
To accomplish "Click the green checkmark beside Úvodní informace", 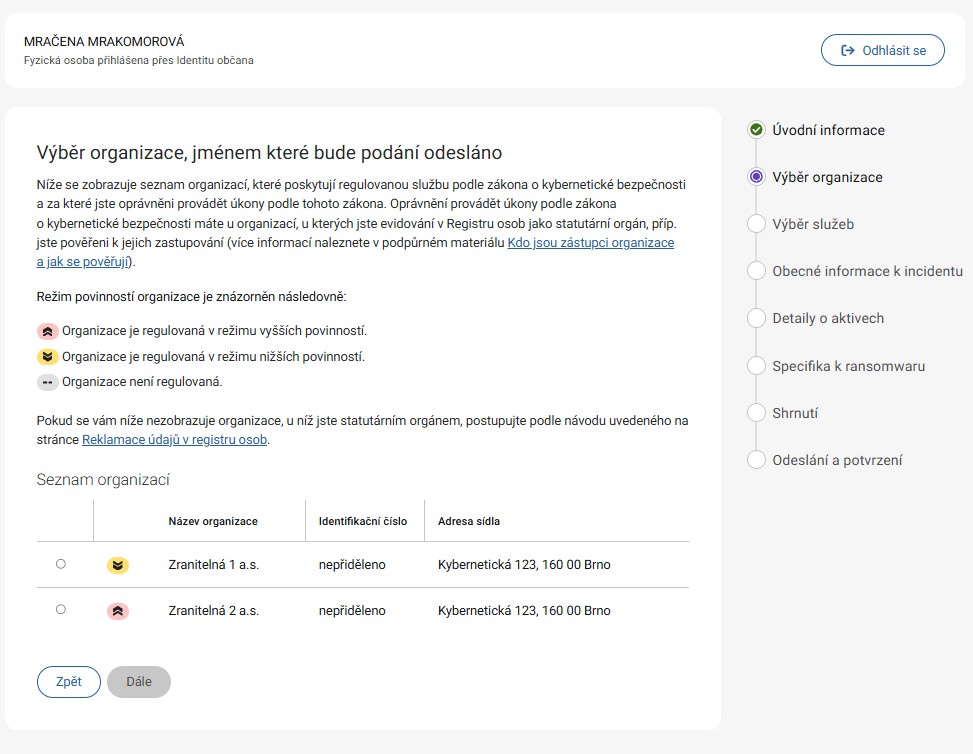I will tap(756, 130).
